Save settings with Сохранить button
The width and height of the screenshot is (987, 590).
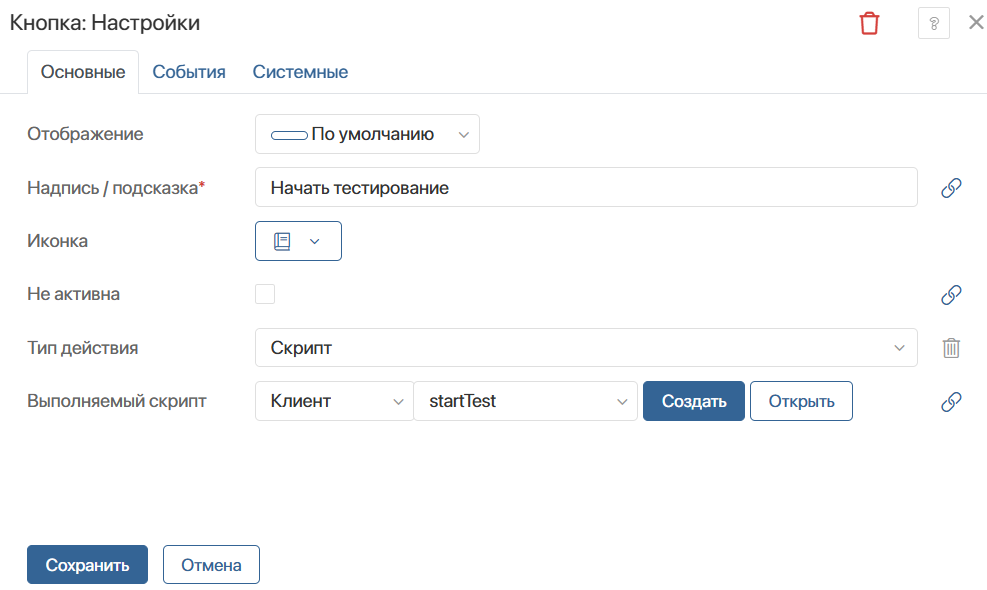(x=87, y=565)
